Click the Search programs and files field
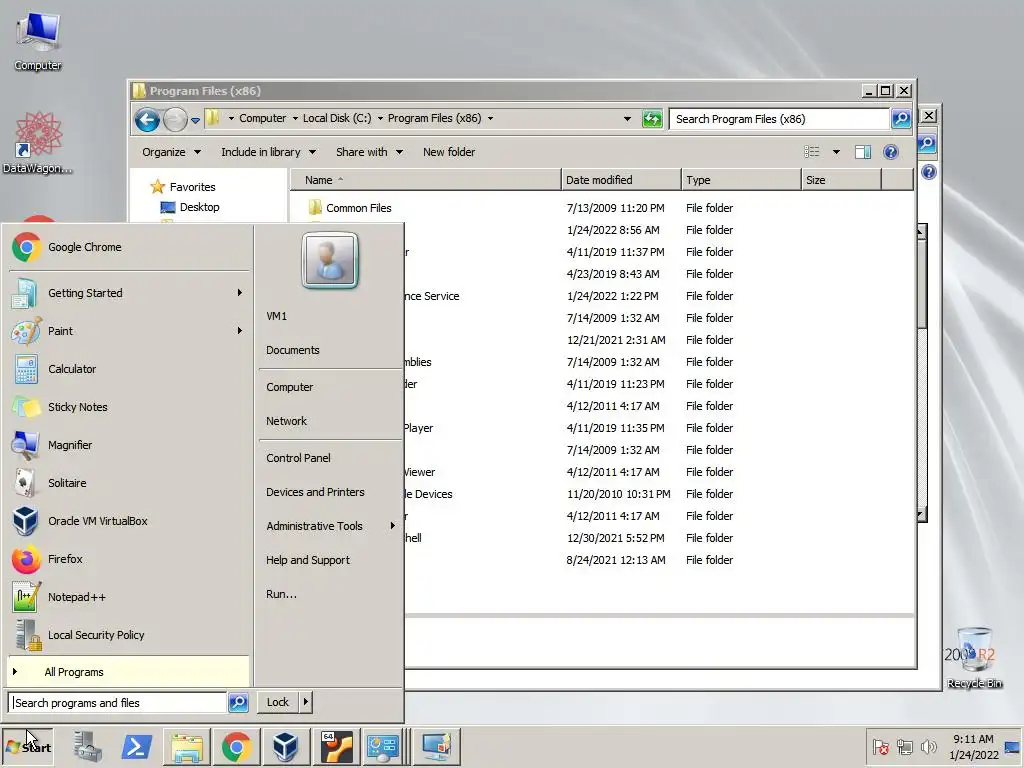 [118, 703]
